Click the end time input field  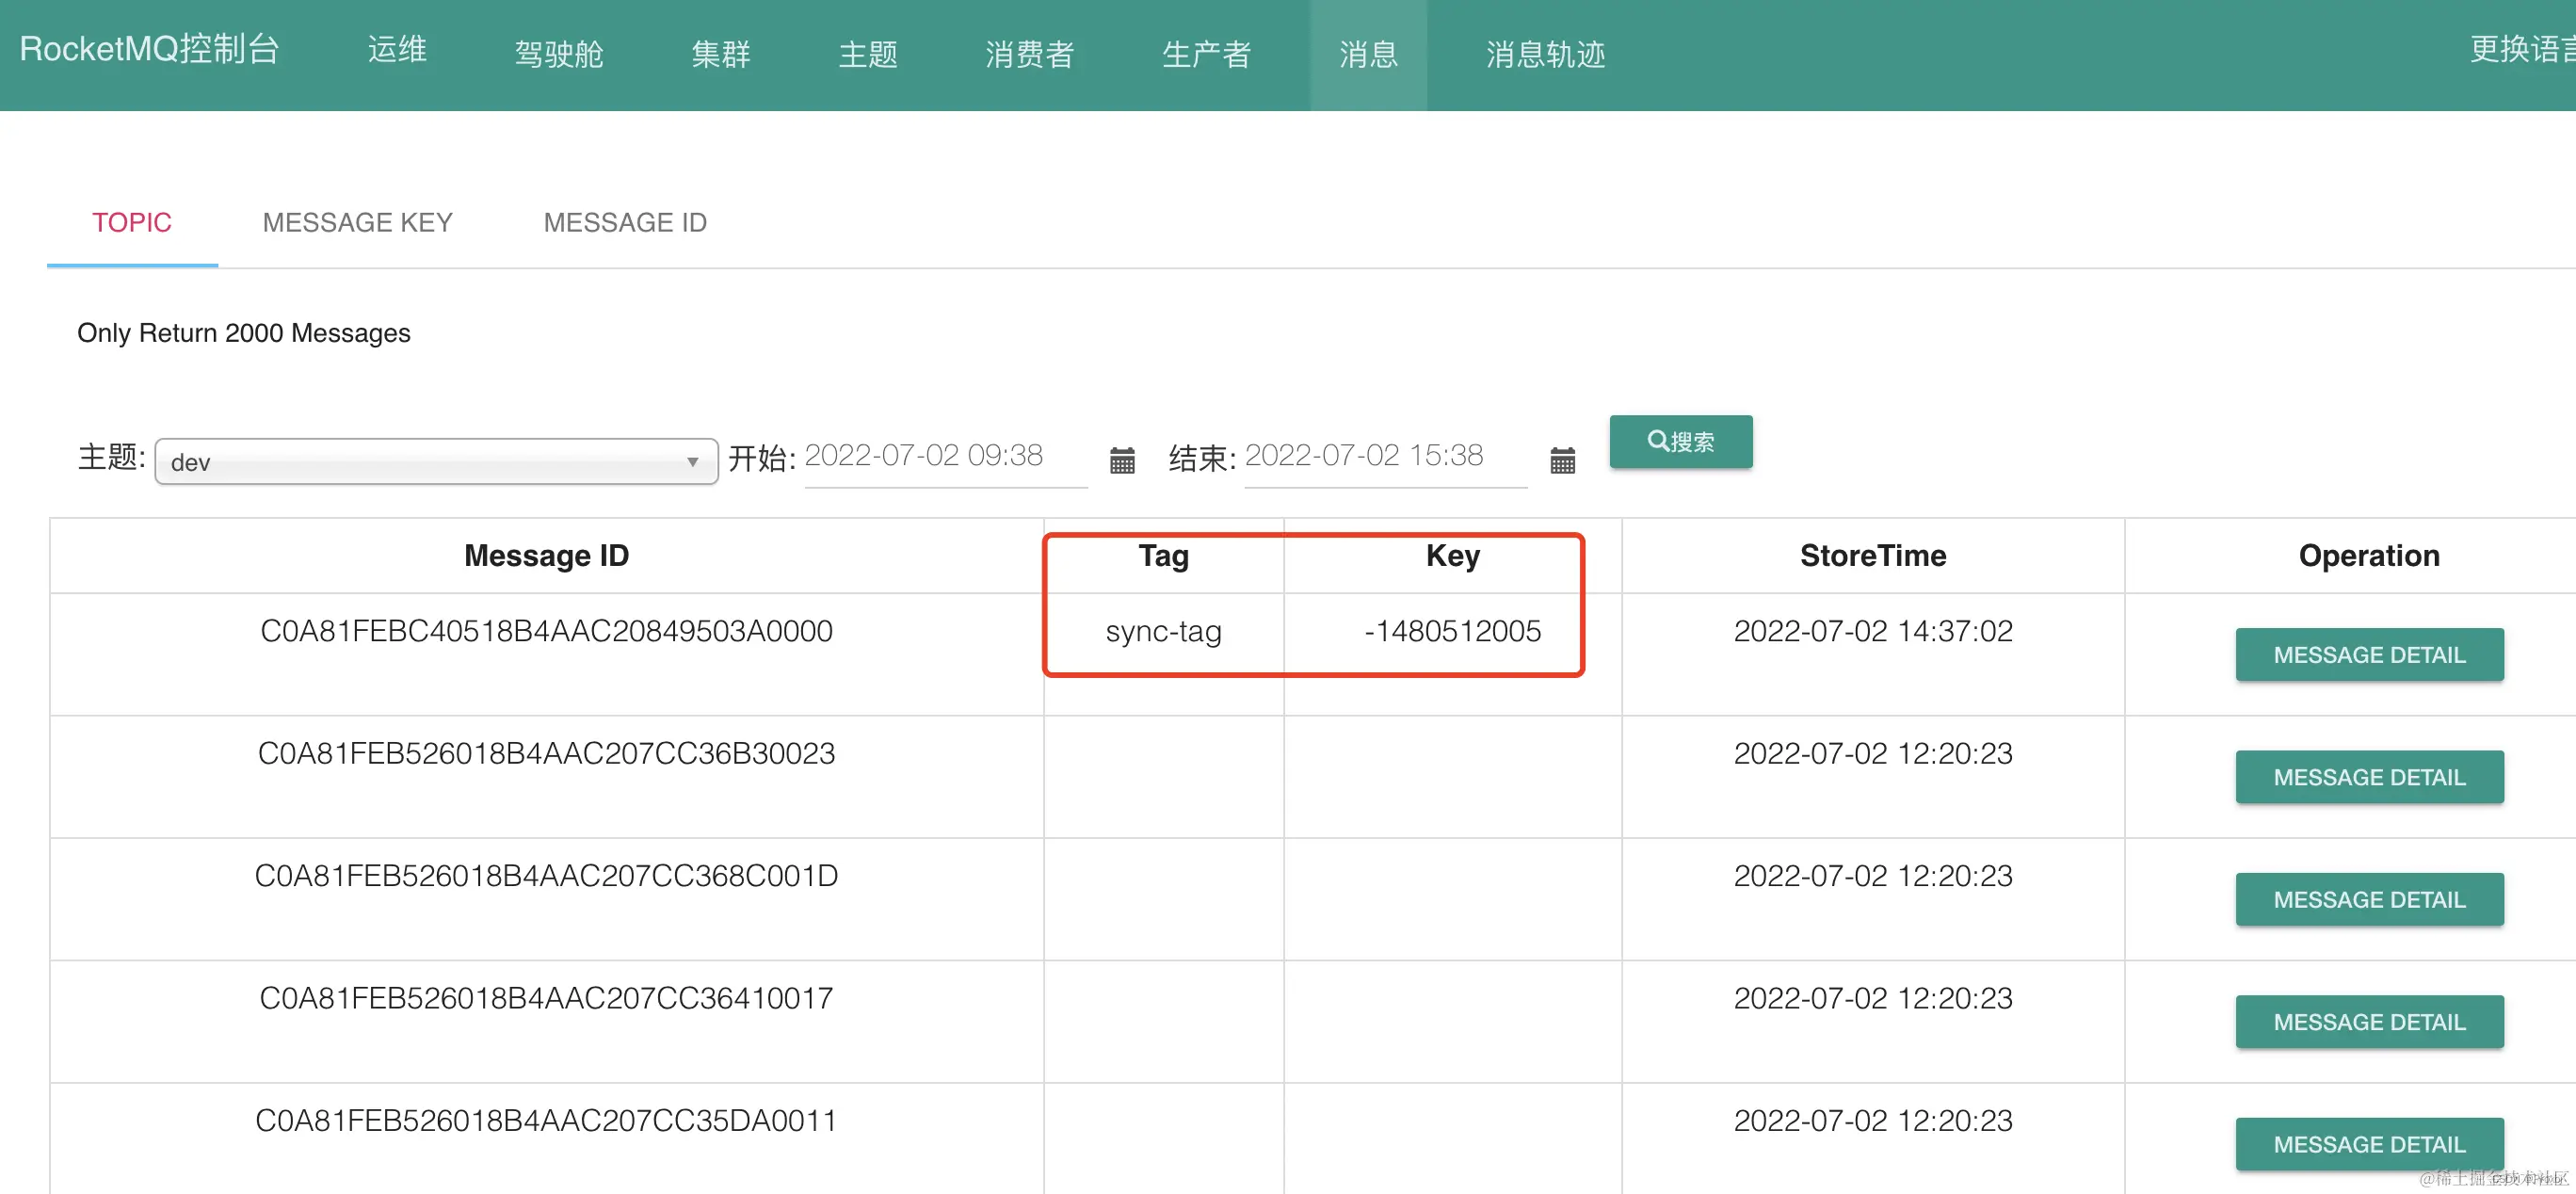click(x=1384, y=456)
